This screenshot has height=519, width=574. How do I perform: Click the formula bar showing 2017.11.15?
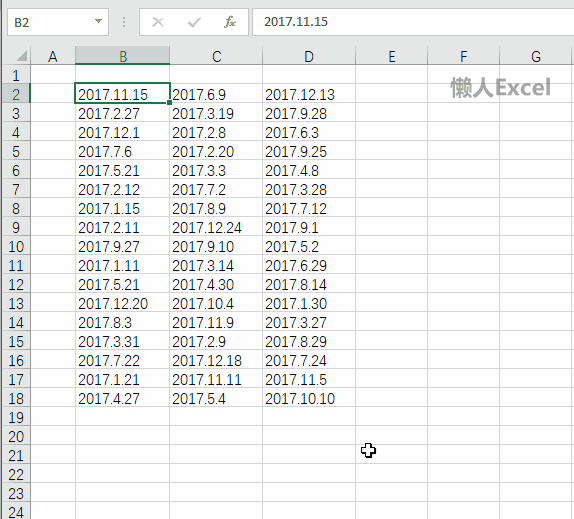(413, 22)
